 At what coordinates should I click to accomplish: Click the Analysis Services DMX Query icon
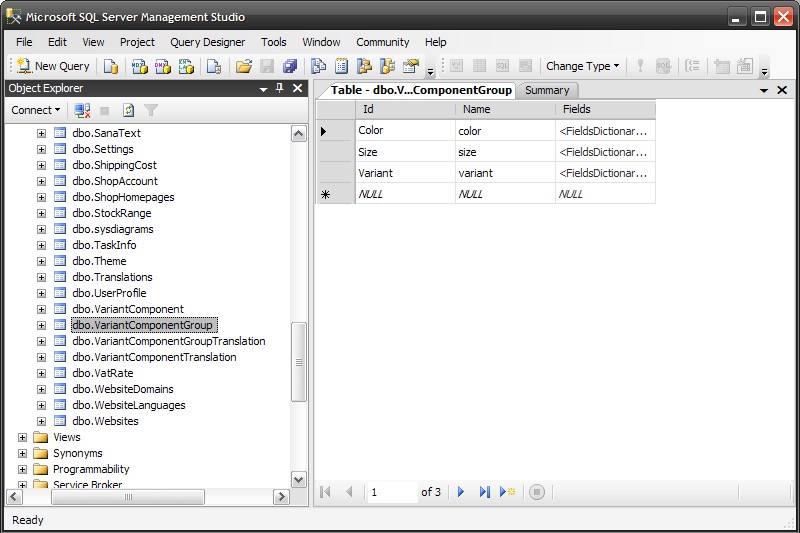coord(163,66)
